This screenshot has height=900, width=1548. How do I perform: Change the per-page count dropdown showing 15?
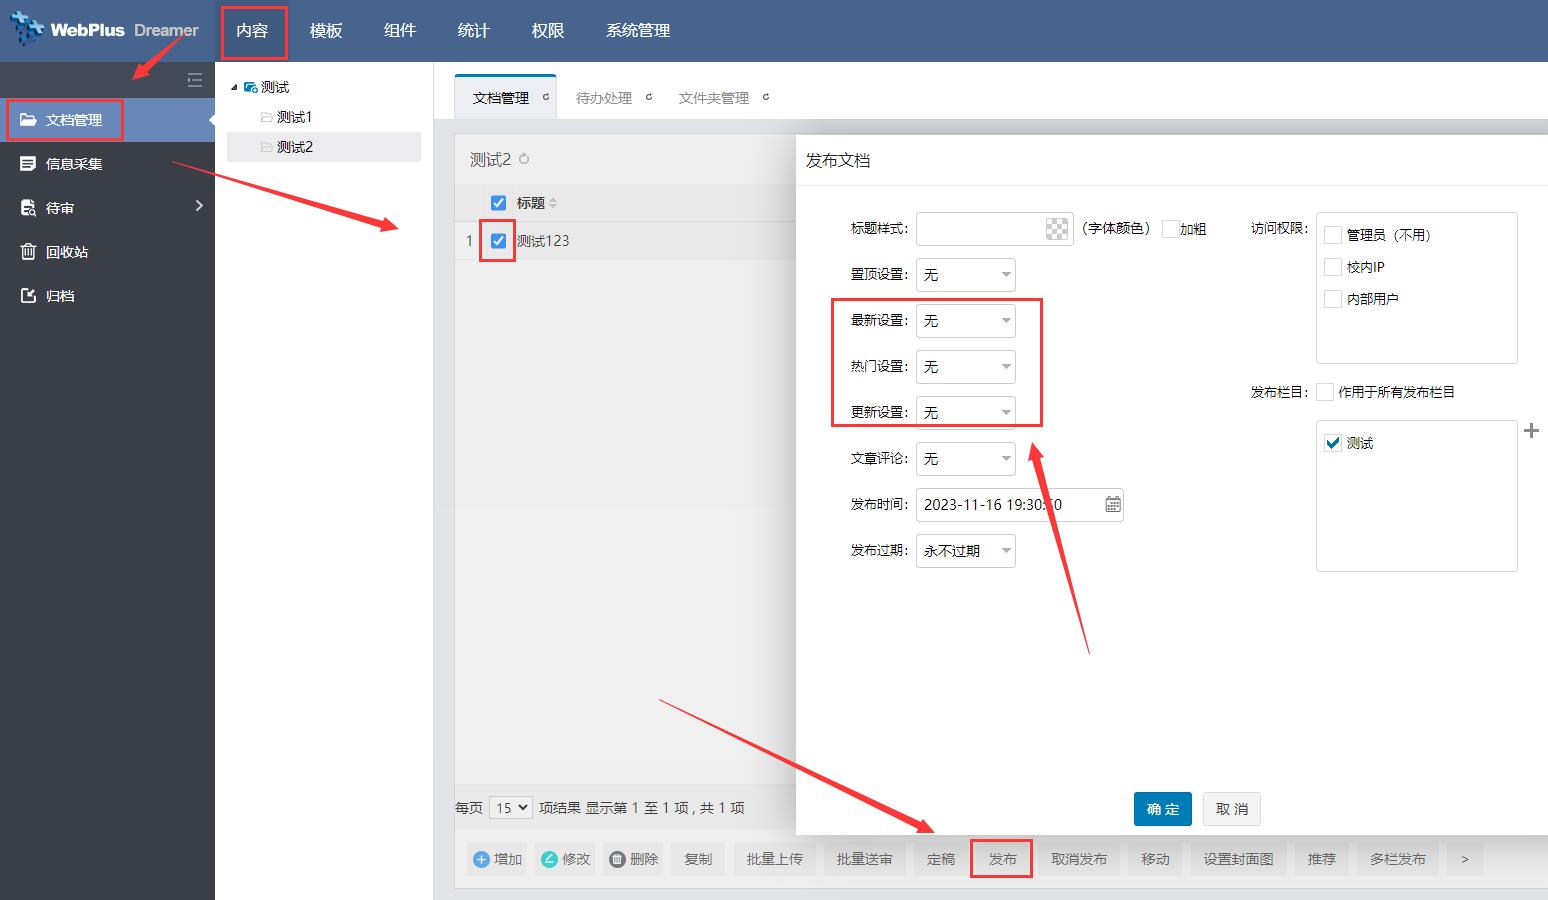511,808
